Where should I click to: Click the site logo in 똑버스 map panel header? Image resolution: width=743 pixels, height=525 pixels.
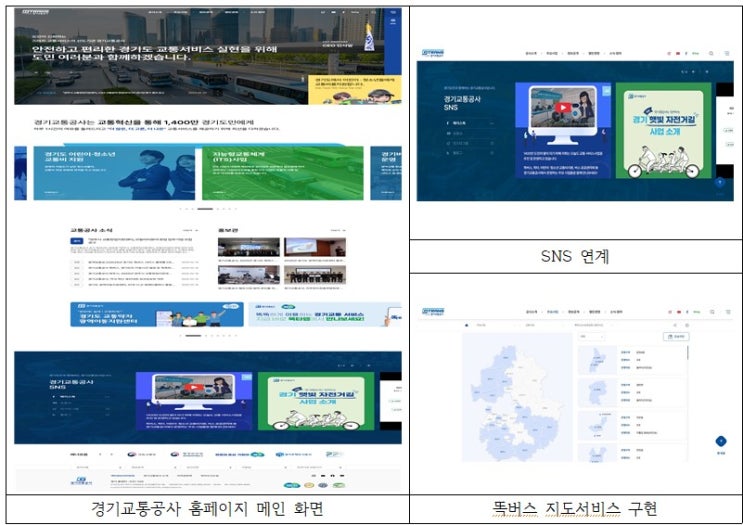pyautogui.click(x=433, y=311)
